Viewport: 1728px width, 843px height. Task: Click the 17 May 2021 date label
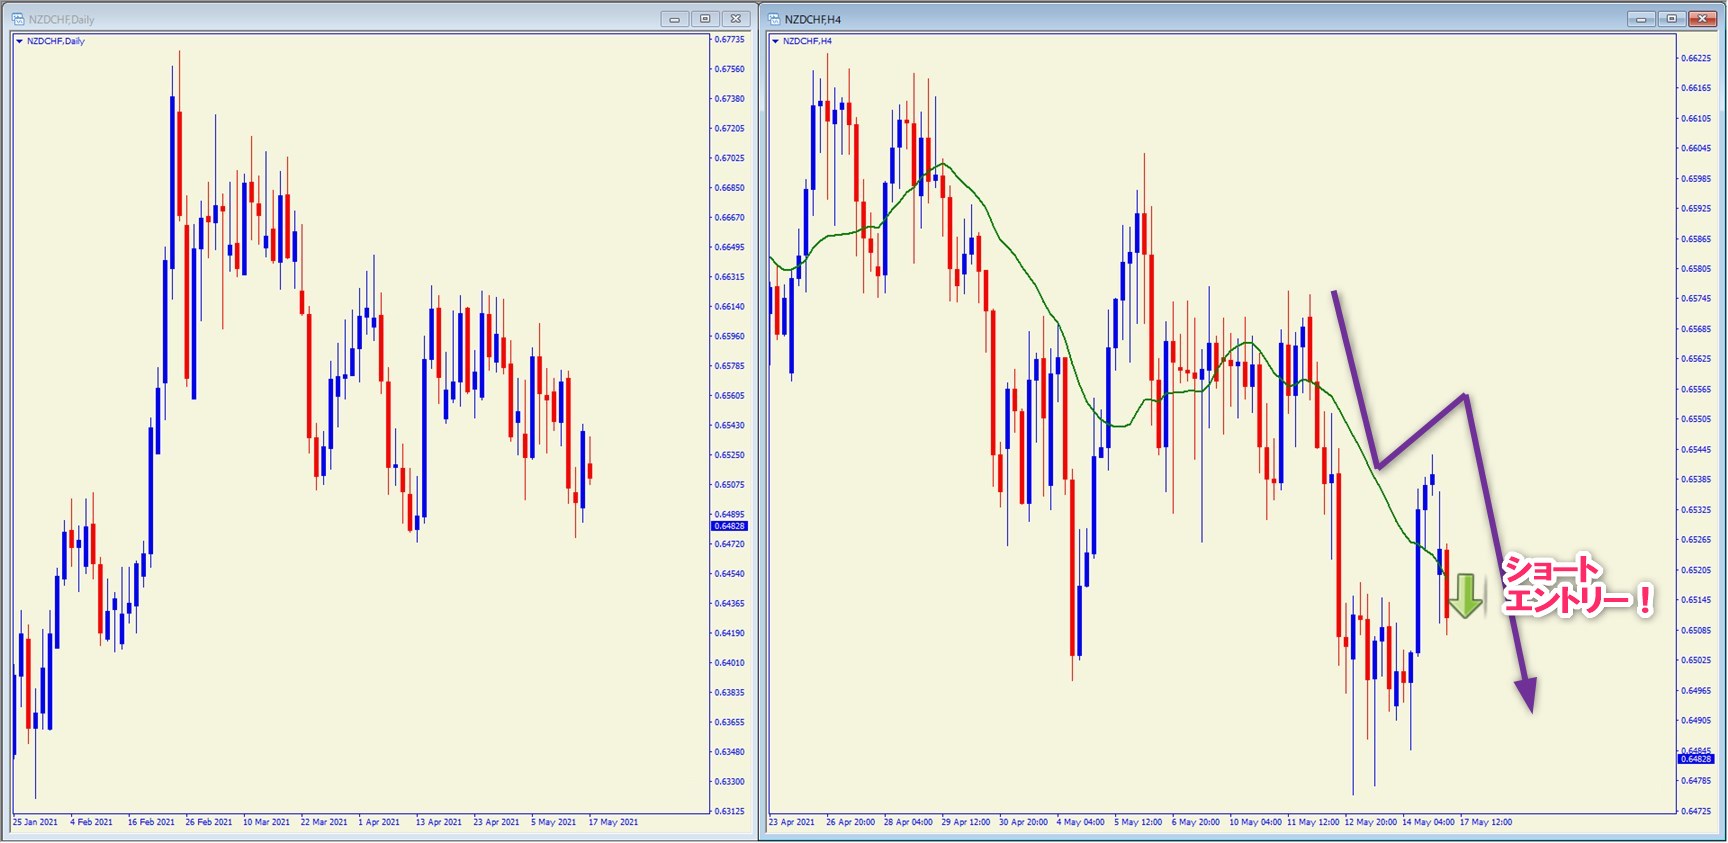pos(613,822)
